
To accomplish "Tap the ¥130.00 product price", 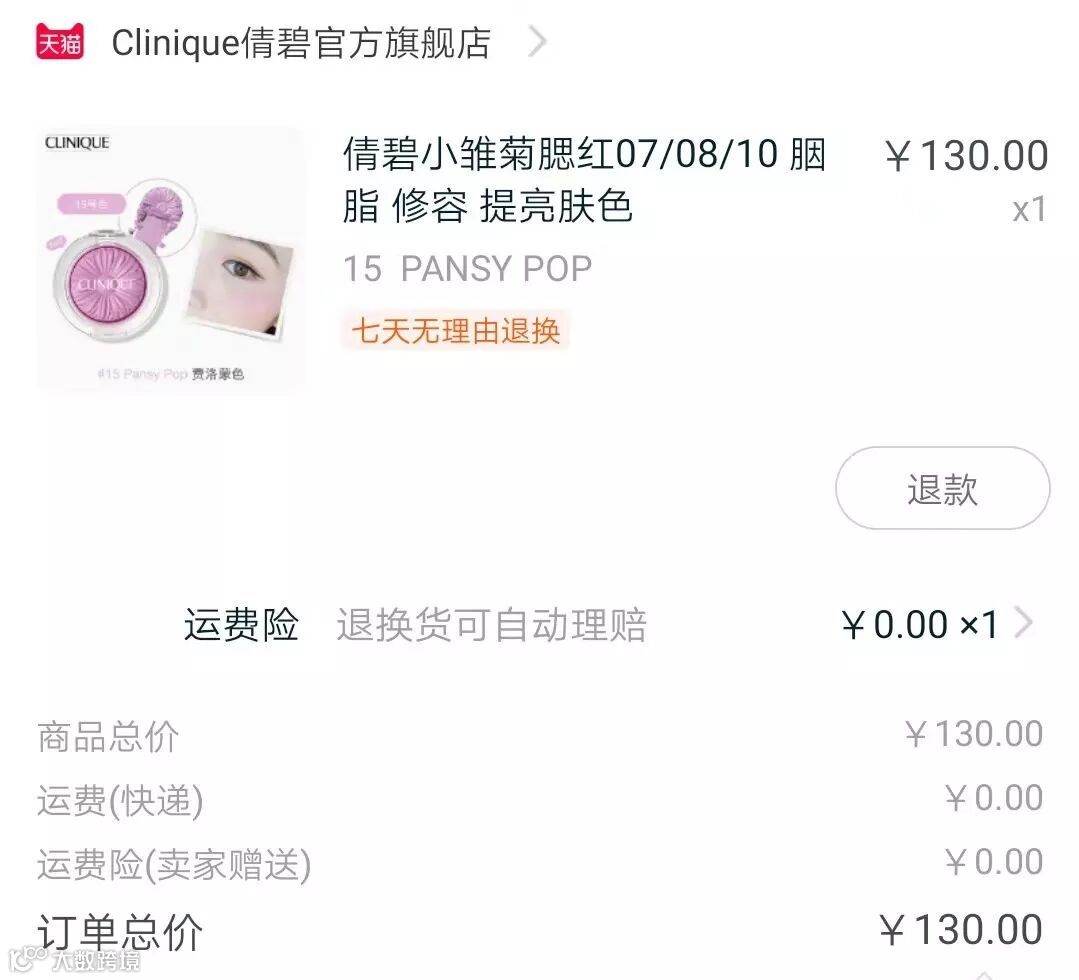I will pos(966,156).
